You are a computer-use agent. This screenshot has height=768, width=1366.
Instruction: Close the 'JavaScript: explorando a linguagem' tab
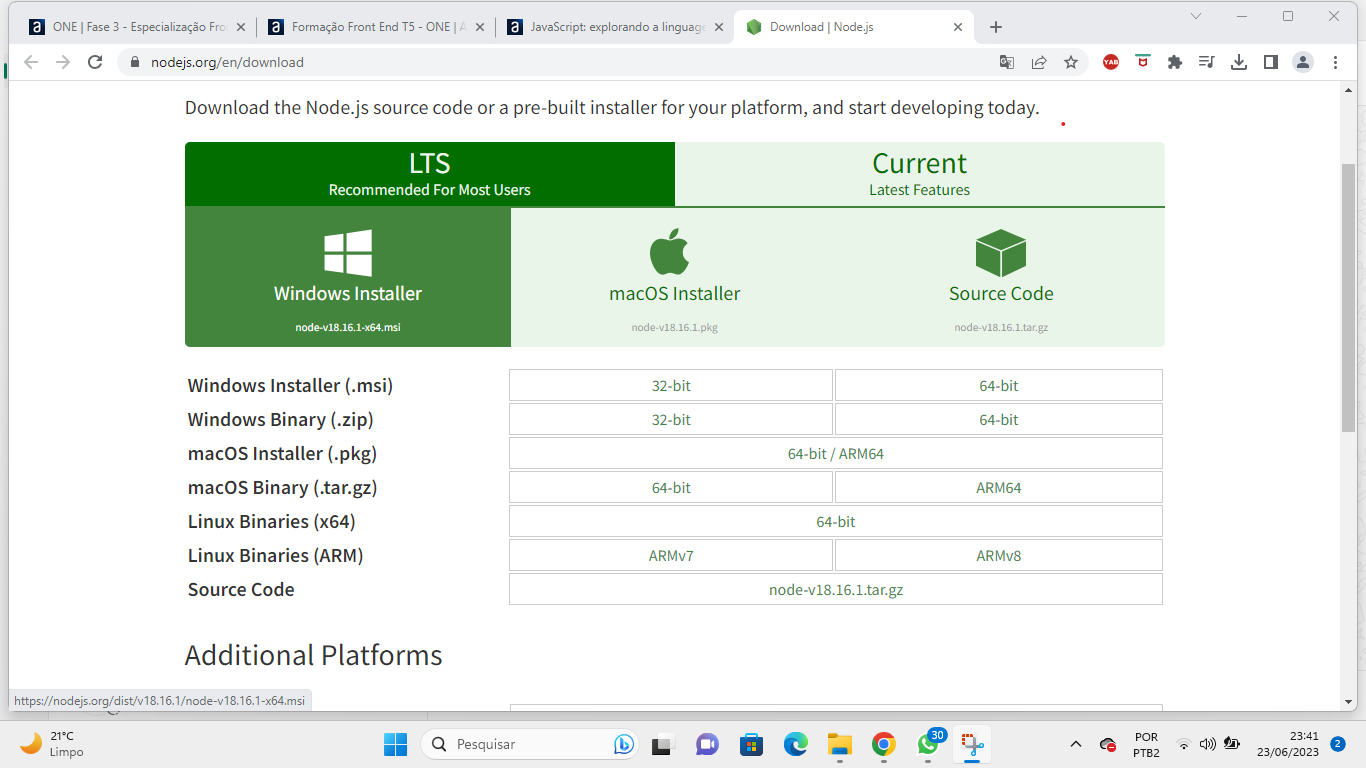[x=719, y=27]
